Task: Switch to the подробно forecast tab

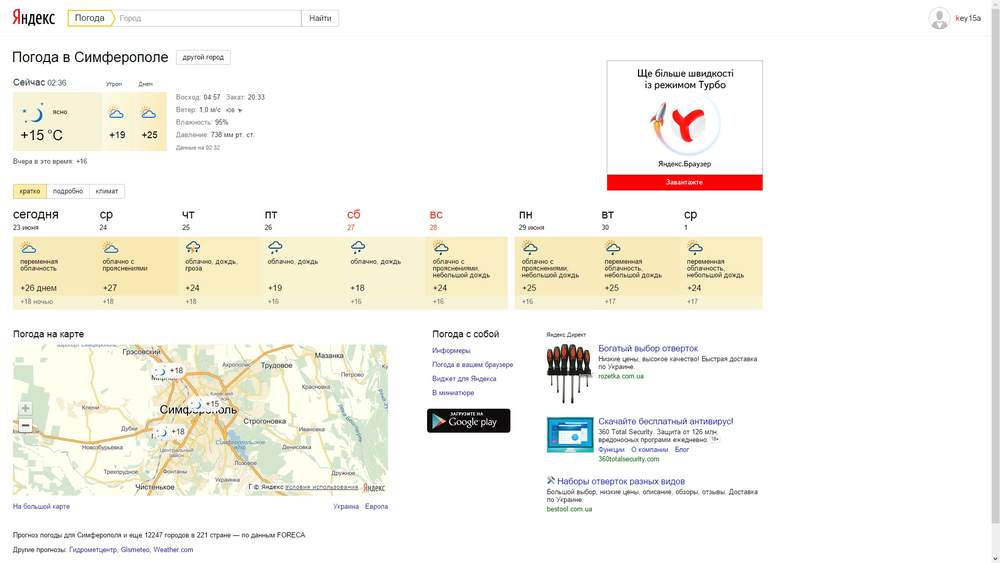Action: click(x=68, y=191)
